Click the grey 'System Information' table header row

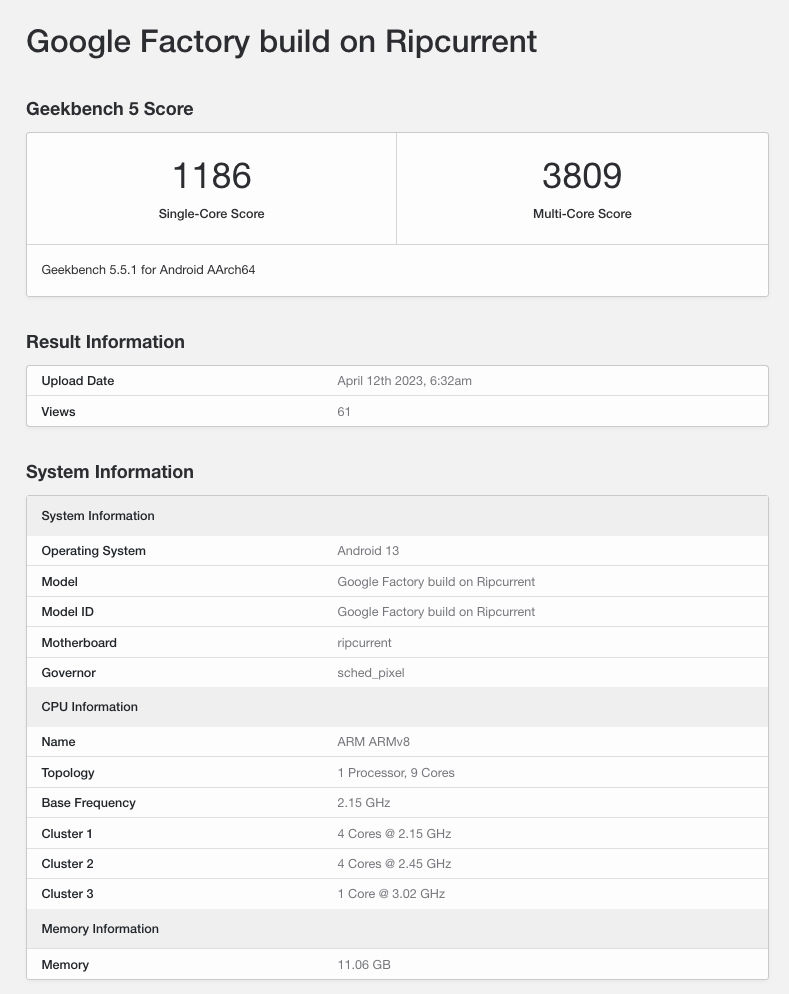click(x=397, y=516)
